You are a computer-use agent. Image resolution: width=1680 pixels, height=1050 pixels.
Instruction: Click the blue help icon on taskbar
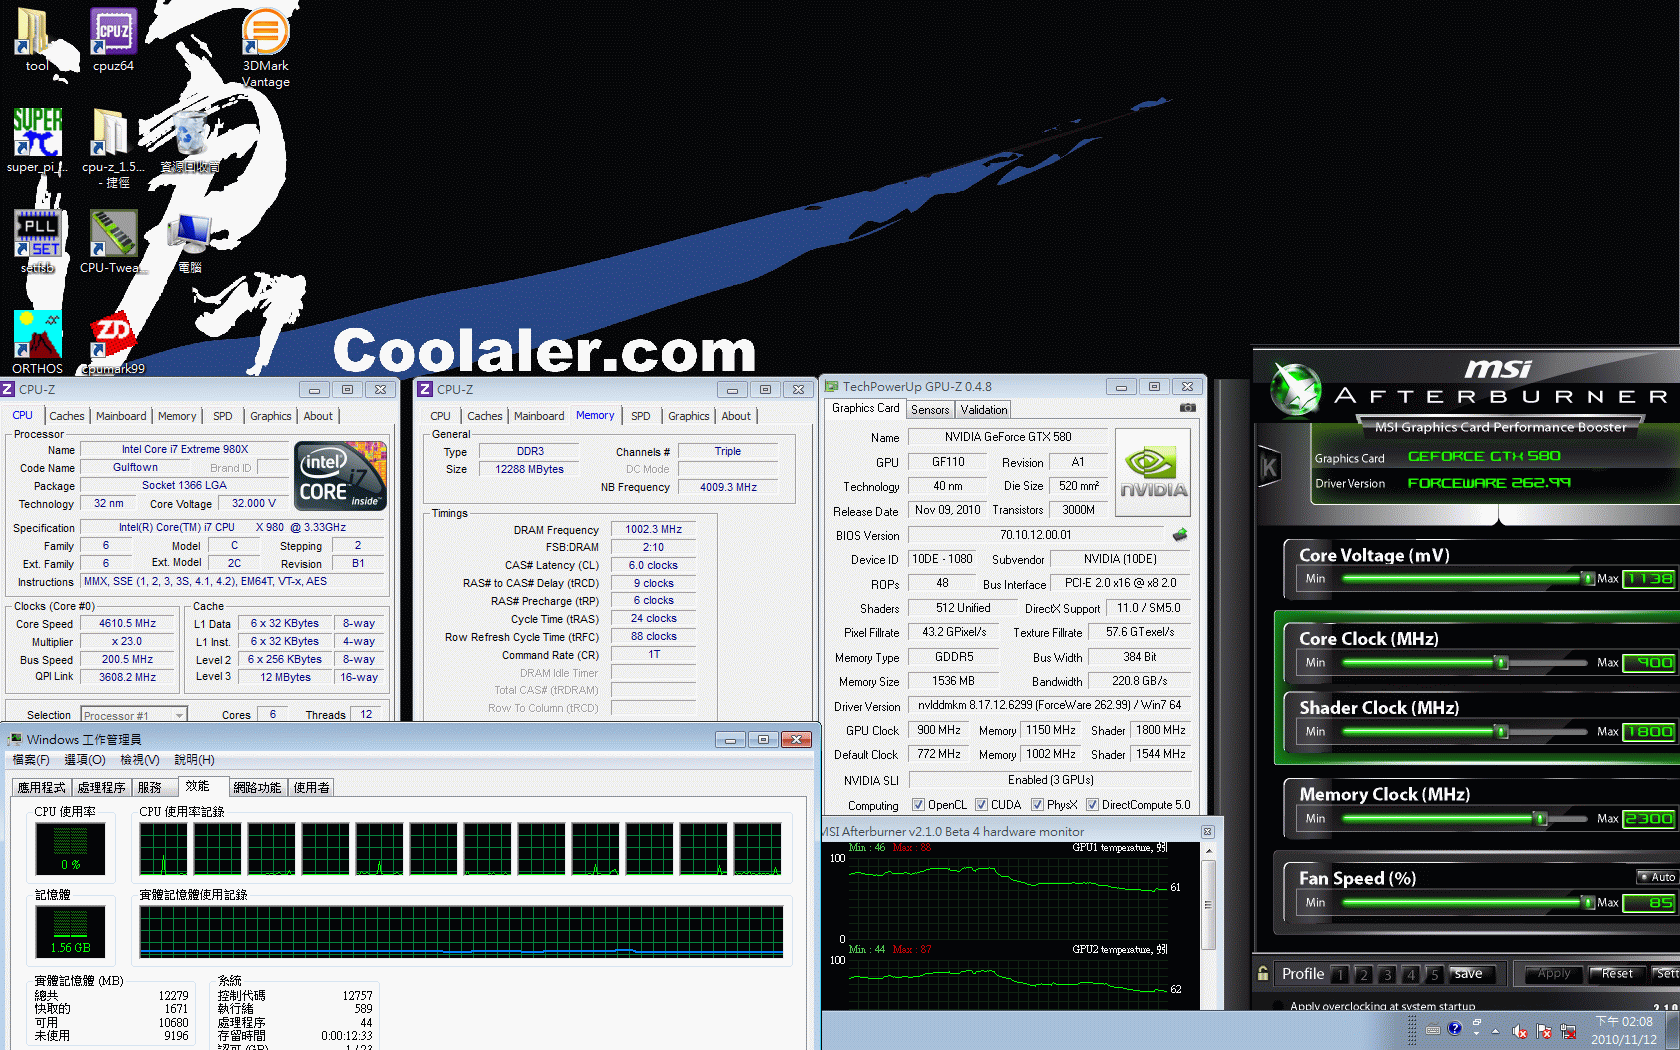coord(1455,1028)
